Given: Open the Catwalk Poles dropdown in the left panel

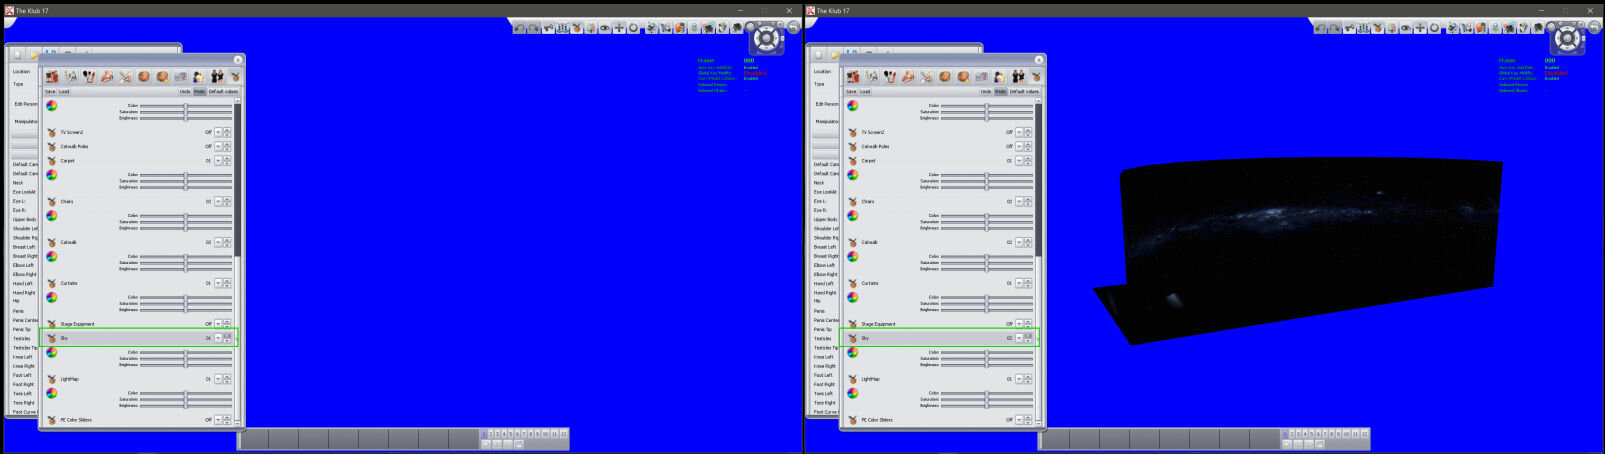Looking at the screenshot, I should (x=218, y=146).
